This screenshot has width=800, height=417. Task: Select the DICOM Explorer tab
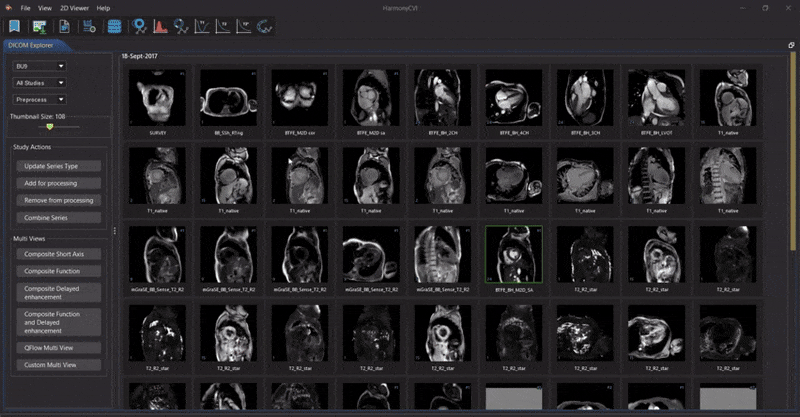tap(31, 45)
